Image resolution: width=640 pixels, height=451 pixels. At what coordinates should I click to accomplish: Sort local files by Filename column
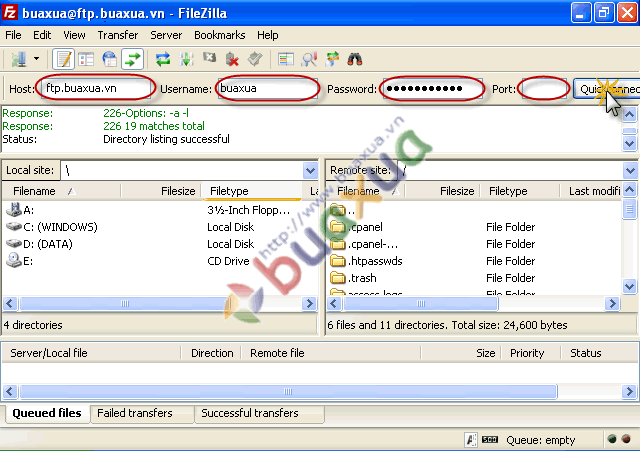61,191
